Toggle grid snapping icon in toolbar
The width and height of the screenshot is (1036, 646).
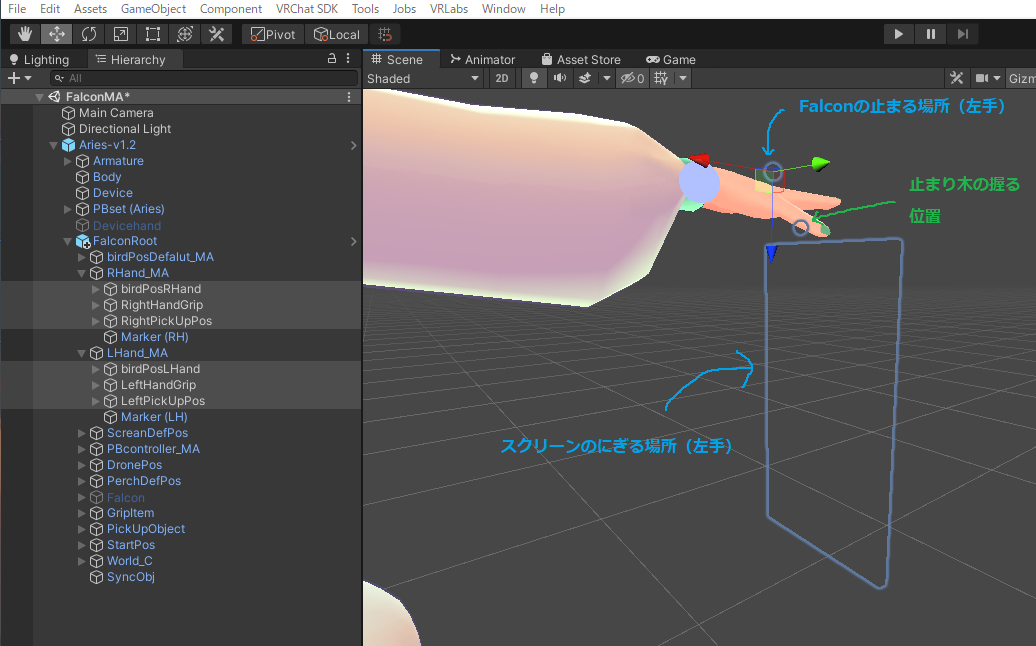[x=385, y=34]
